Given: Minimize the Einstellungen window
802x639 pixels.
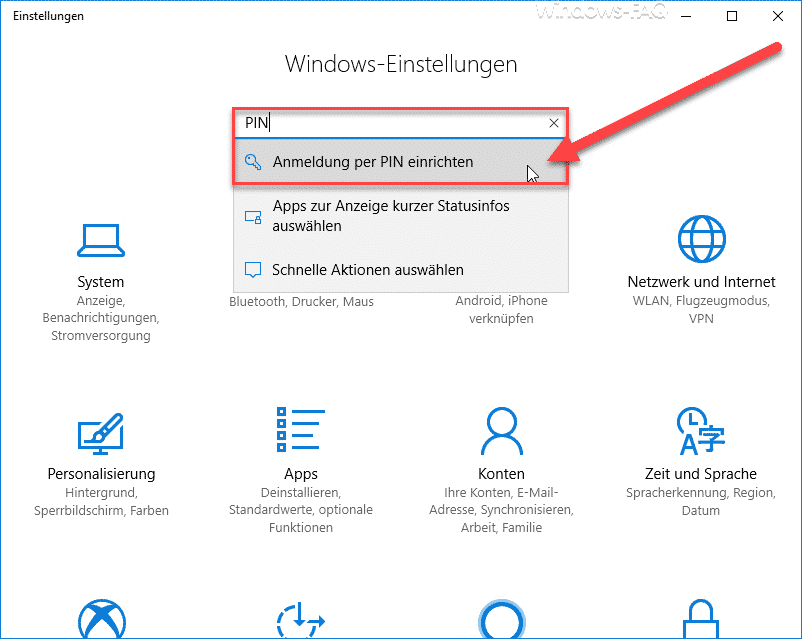Looking at the screenshot, I should pos(686,16).
